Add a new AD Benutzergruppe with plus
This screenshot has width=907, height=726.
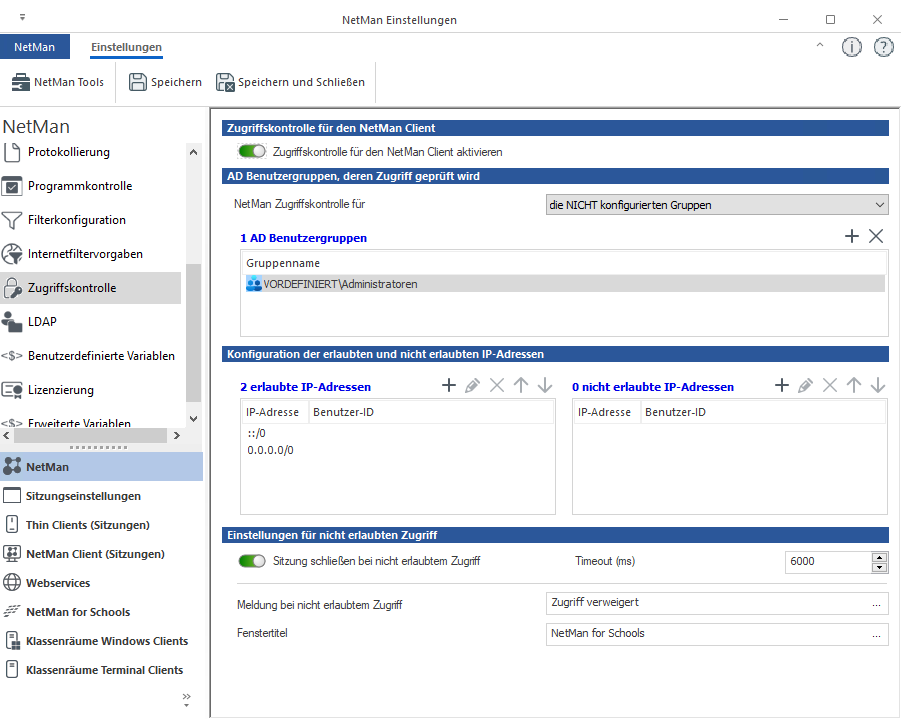tap(852, 236)
